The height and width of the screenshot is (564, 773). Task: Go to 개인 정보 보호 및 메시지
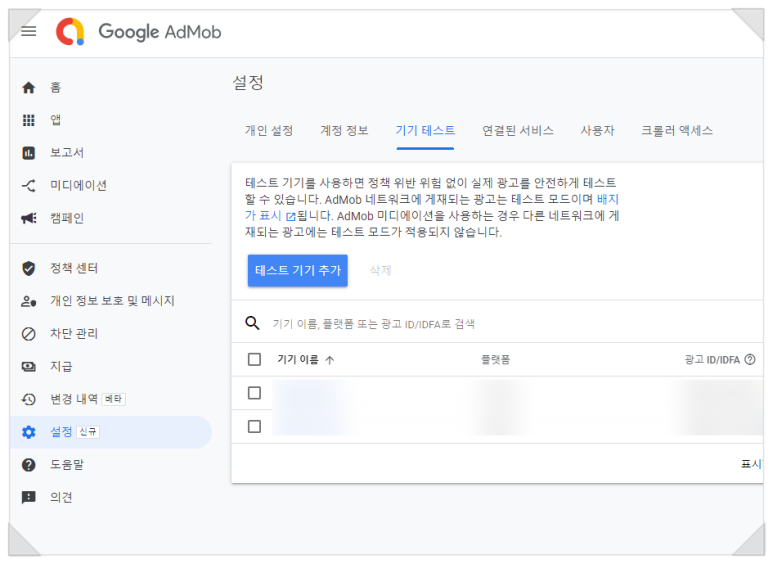pyautogui.click(x=112, y=301)
